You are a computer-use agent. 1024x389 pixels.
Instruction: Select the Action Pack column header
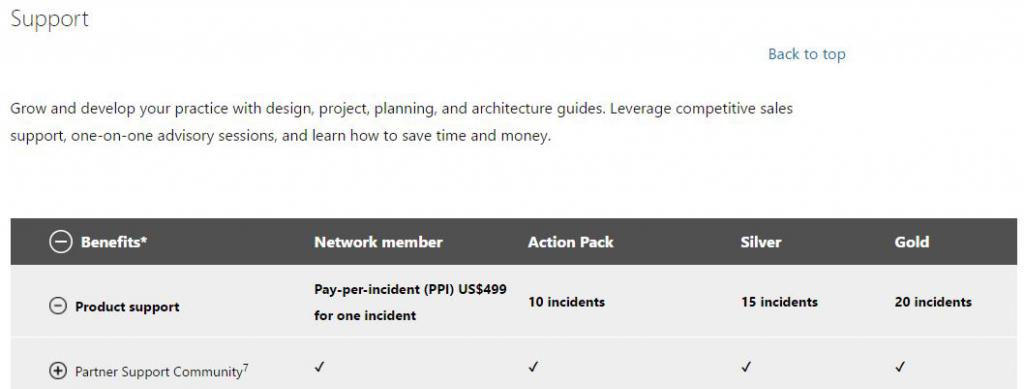(x=571, y=242)
